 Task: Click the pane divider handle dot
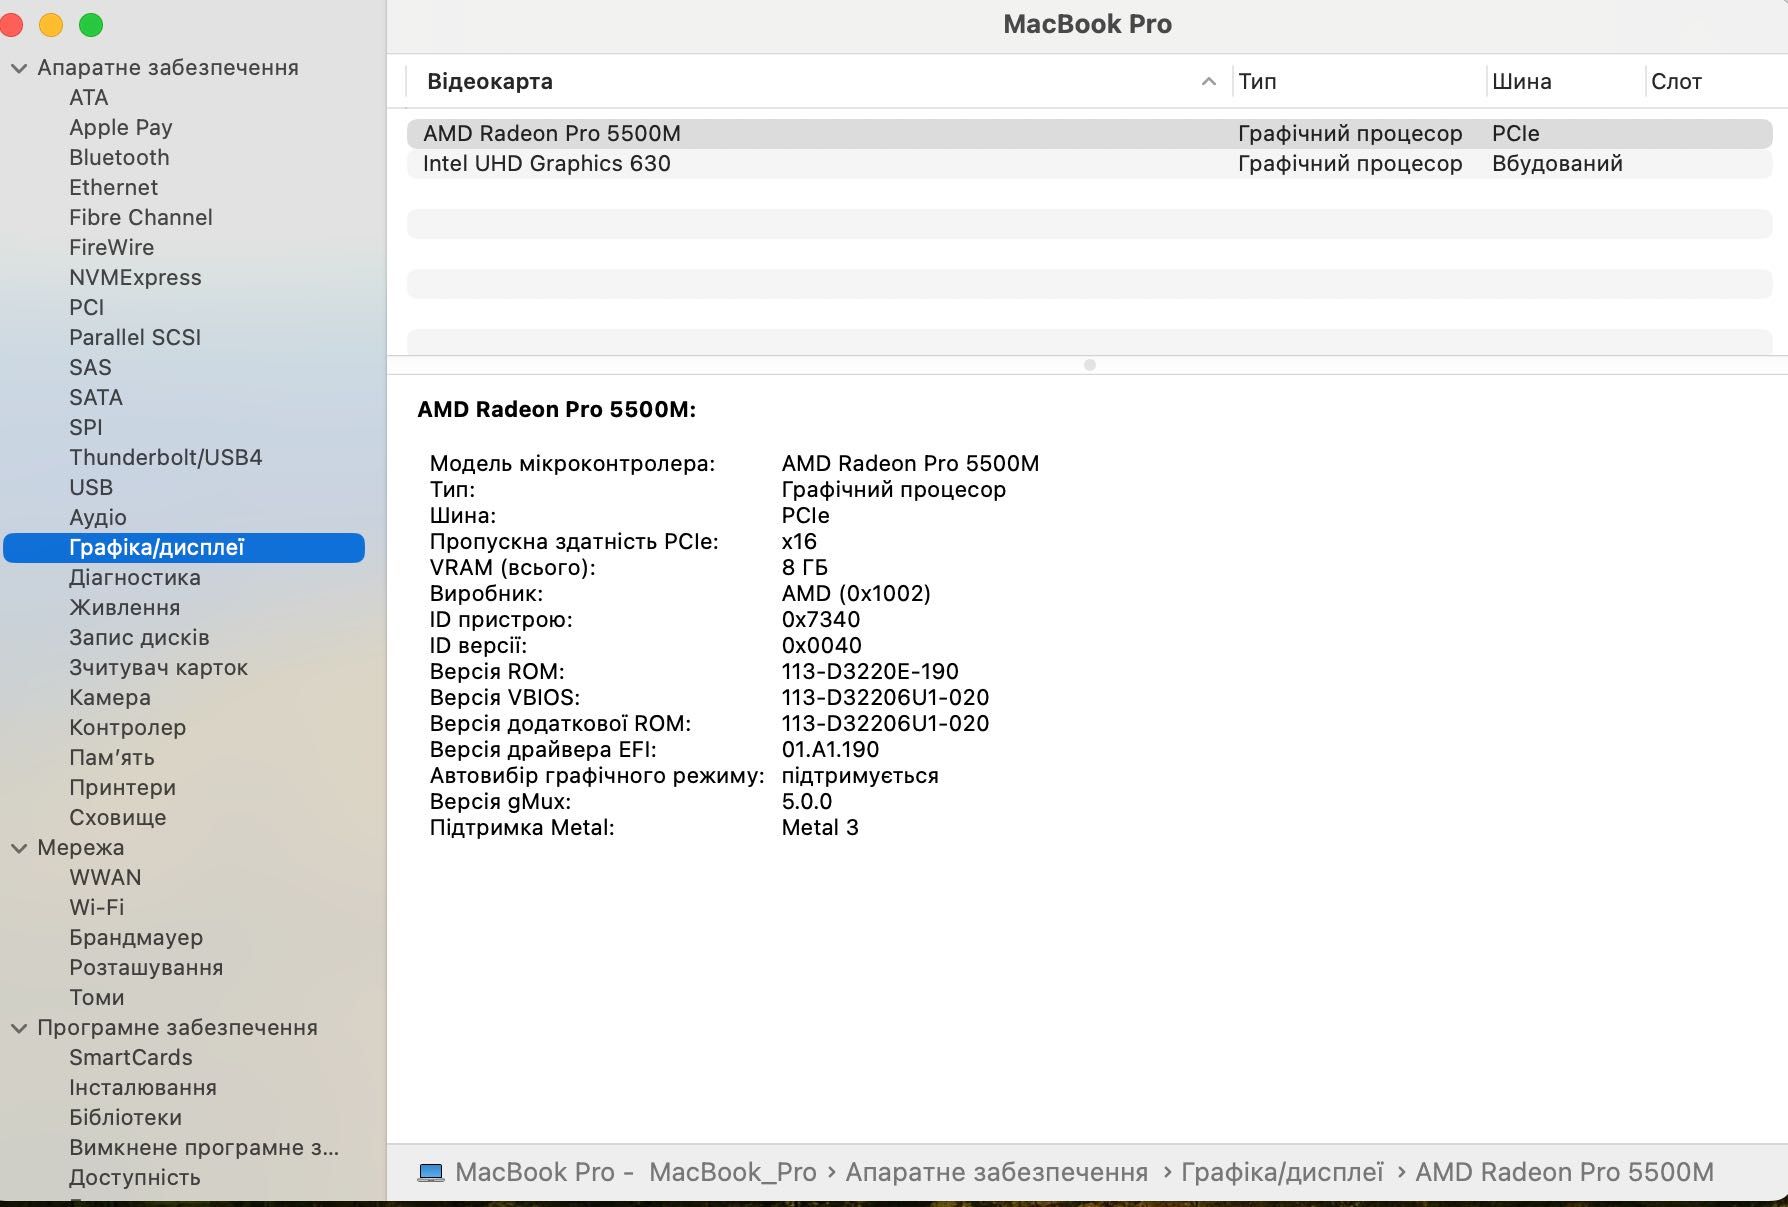tap(1090, 365)
